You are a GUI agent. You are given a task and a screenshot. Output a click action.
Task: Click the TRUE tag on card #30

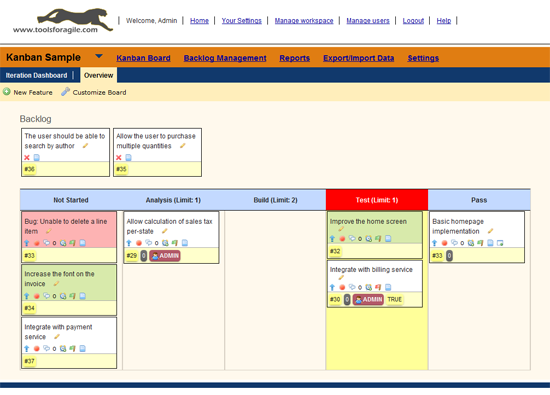pos(395,300)
